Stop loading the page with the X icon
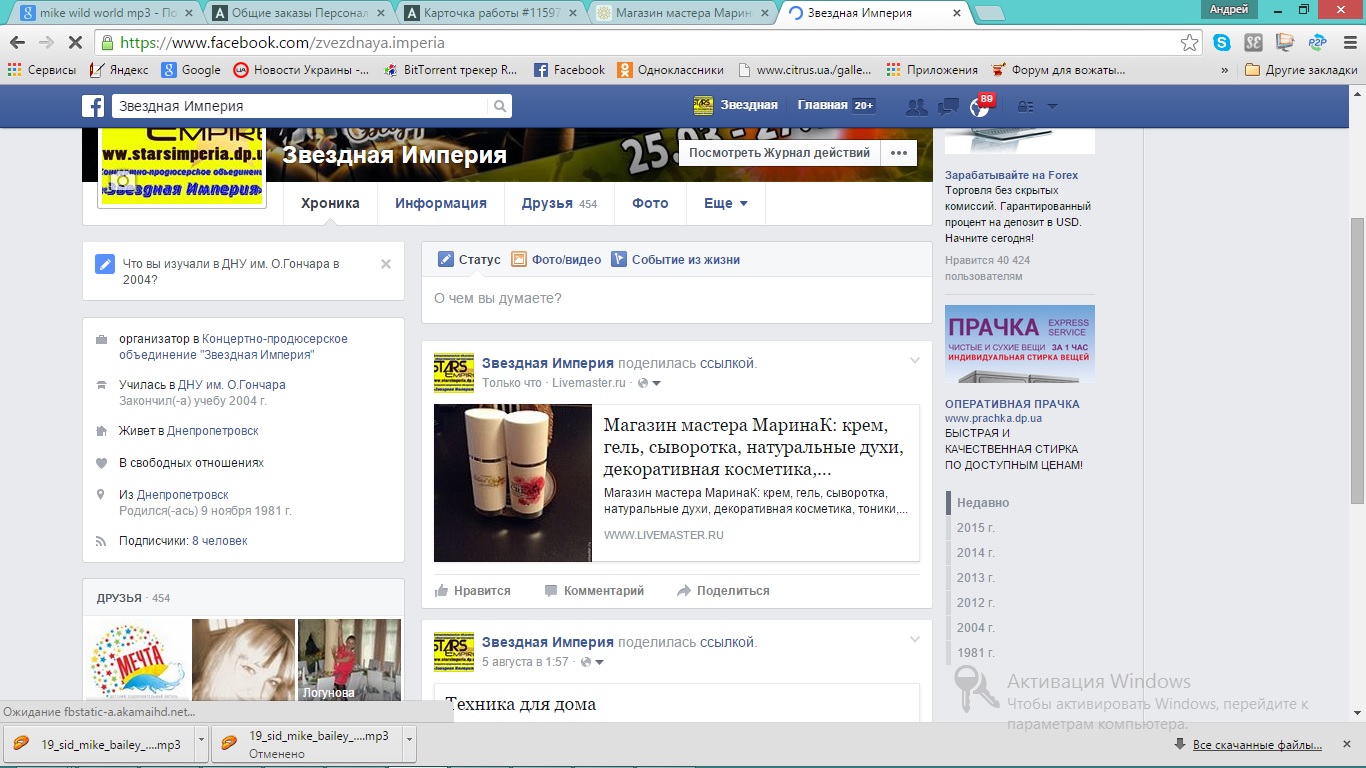The width and height of the screenshot is (1366, 768). point(77,43)
